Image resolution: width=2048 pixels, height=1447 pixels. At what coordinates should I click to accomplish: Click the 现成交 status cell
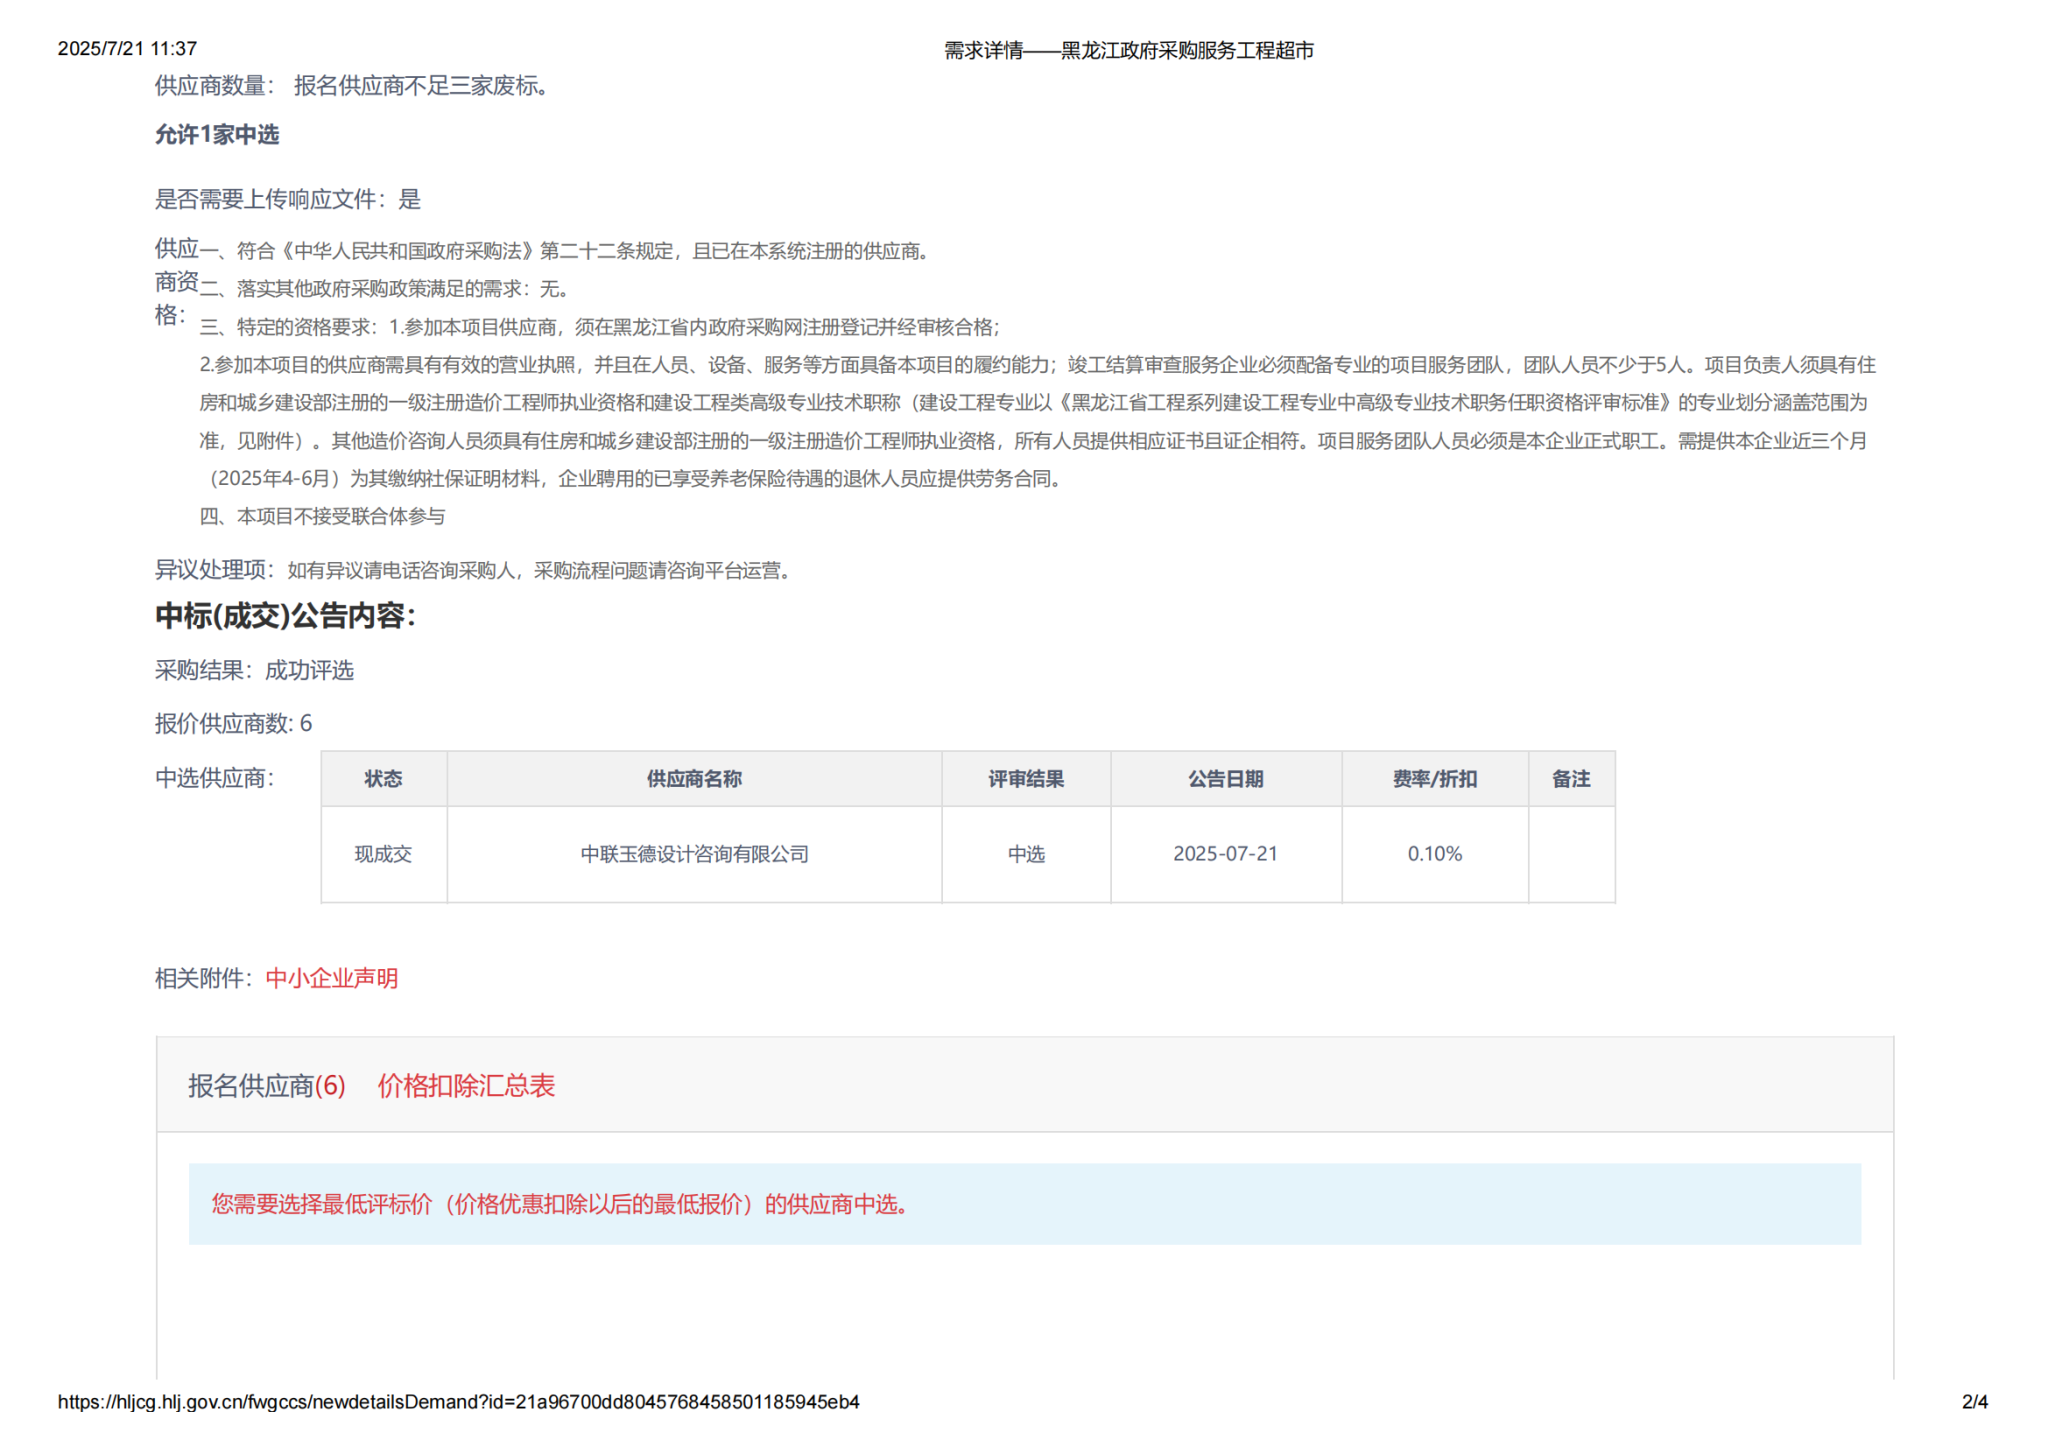383,854
